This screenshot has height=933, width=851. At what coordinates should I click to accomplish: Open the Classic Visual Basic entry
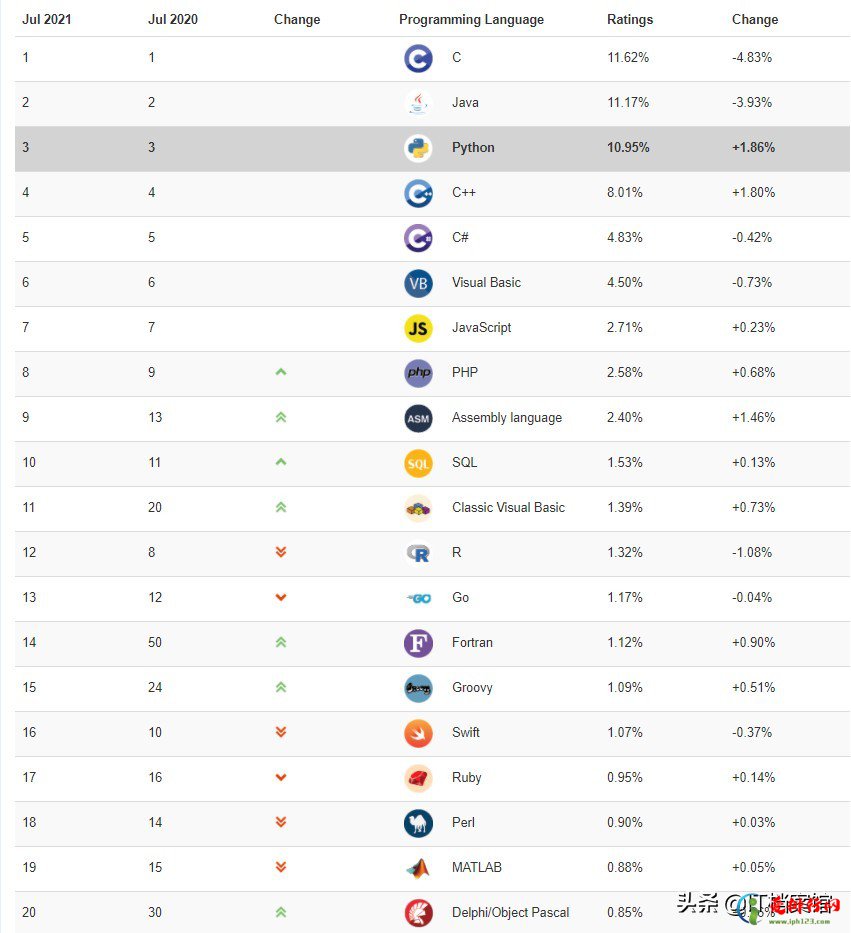[508, 508]
